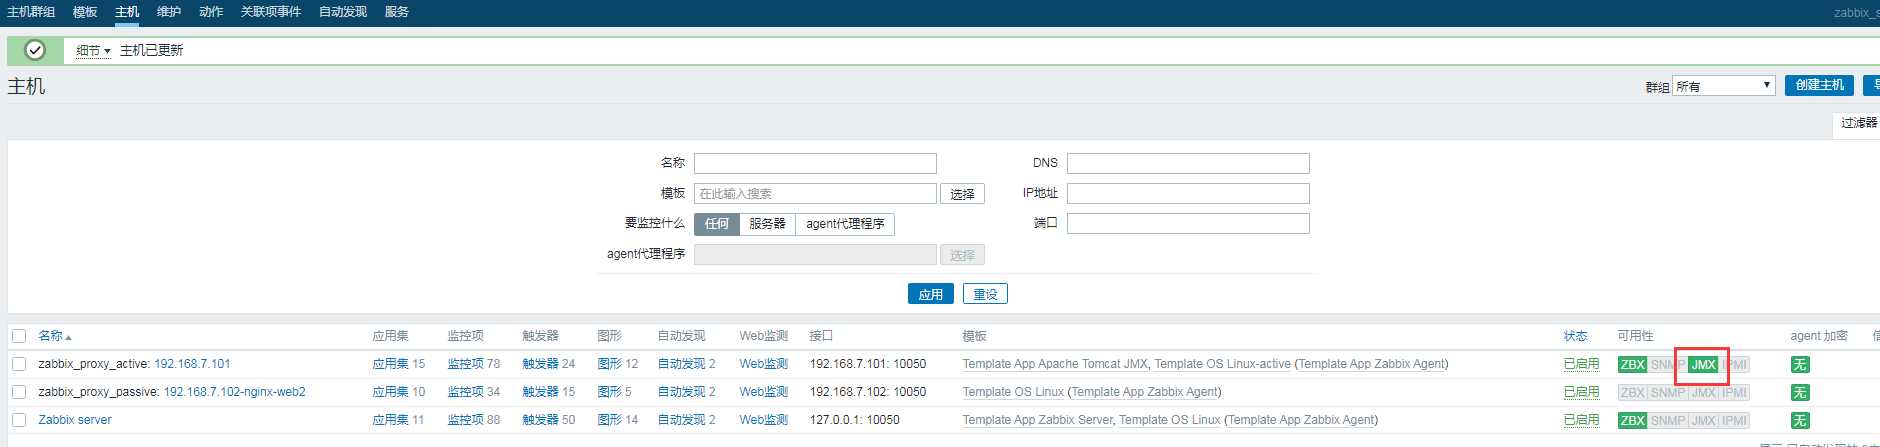Open the 过滤器 filter tab
This screenshot has height=447, width=1880.
click(x=1858, y=123)
